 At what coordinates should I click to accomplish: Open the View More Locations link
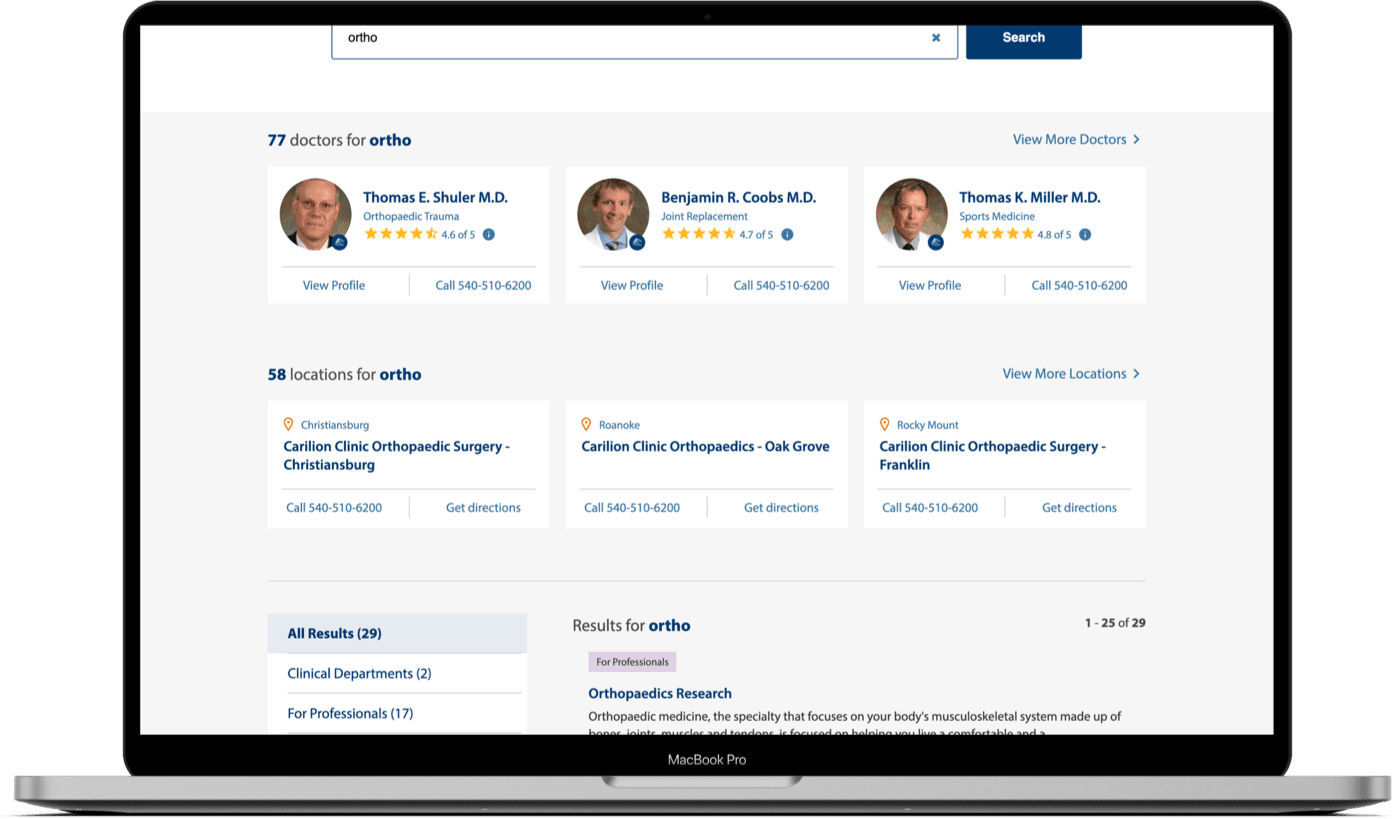coord(1071,374)
